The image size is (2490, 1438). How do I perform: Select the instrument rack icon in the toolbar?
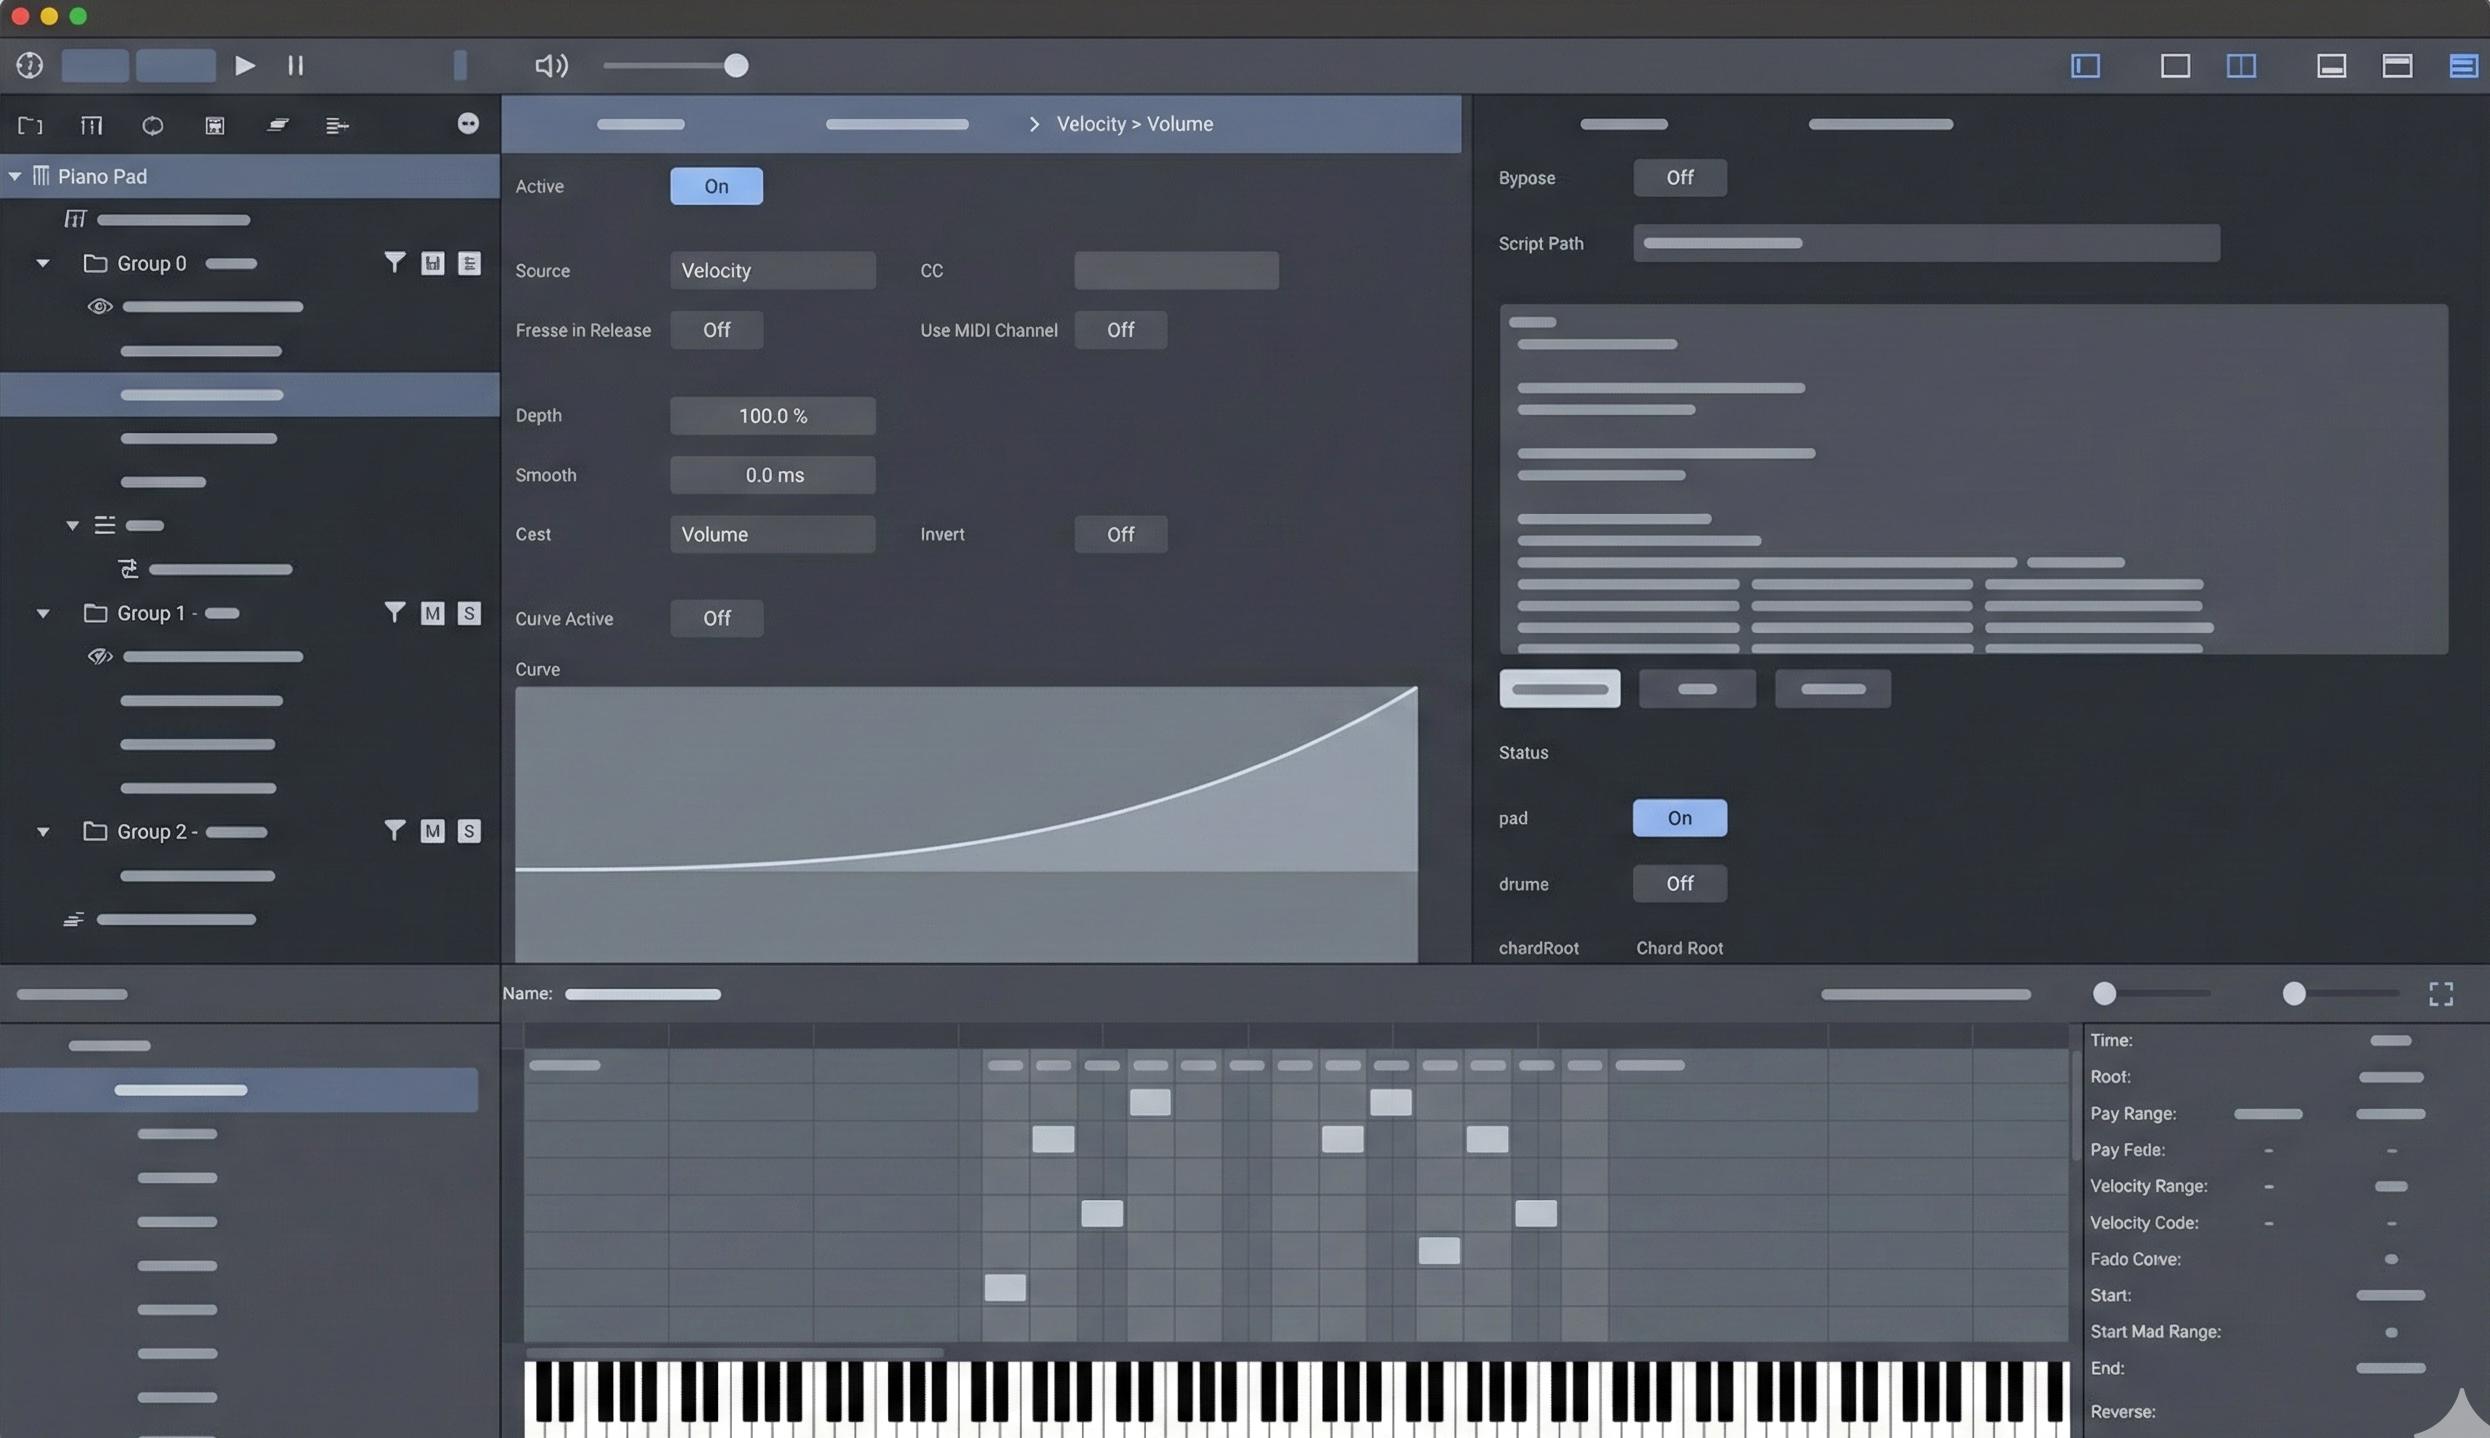coord(91,125)
